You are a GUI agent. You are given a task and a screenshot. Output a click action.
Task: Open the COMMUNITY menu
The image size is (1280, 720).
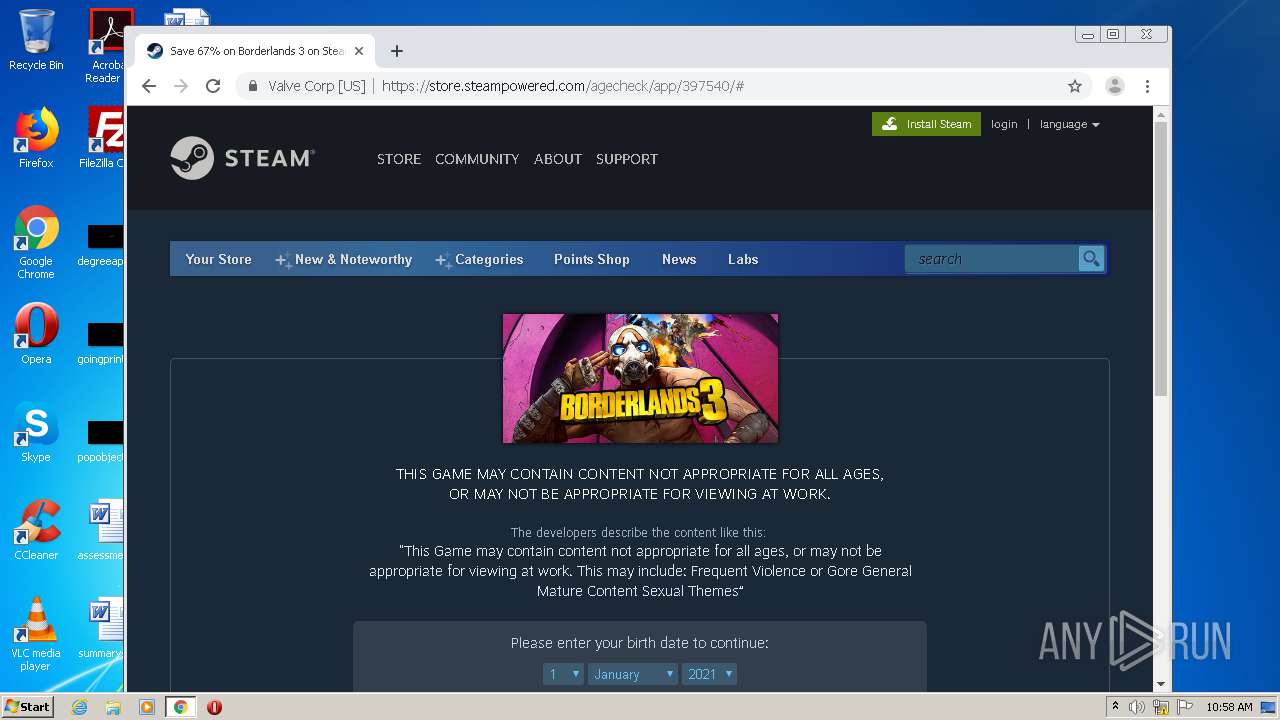(x=477, y=159)
